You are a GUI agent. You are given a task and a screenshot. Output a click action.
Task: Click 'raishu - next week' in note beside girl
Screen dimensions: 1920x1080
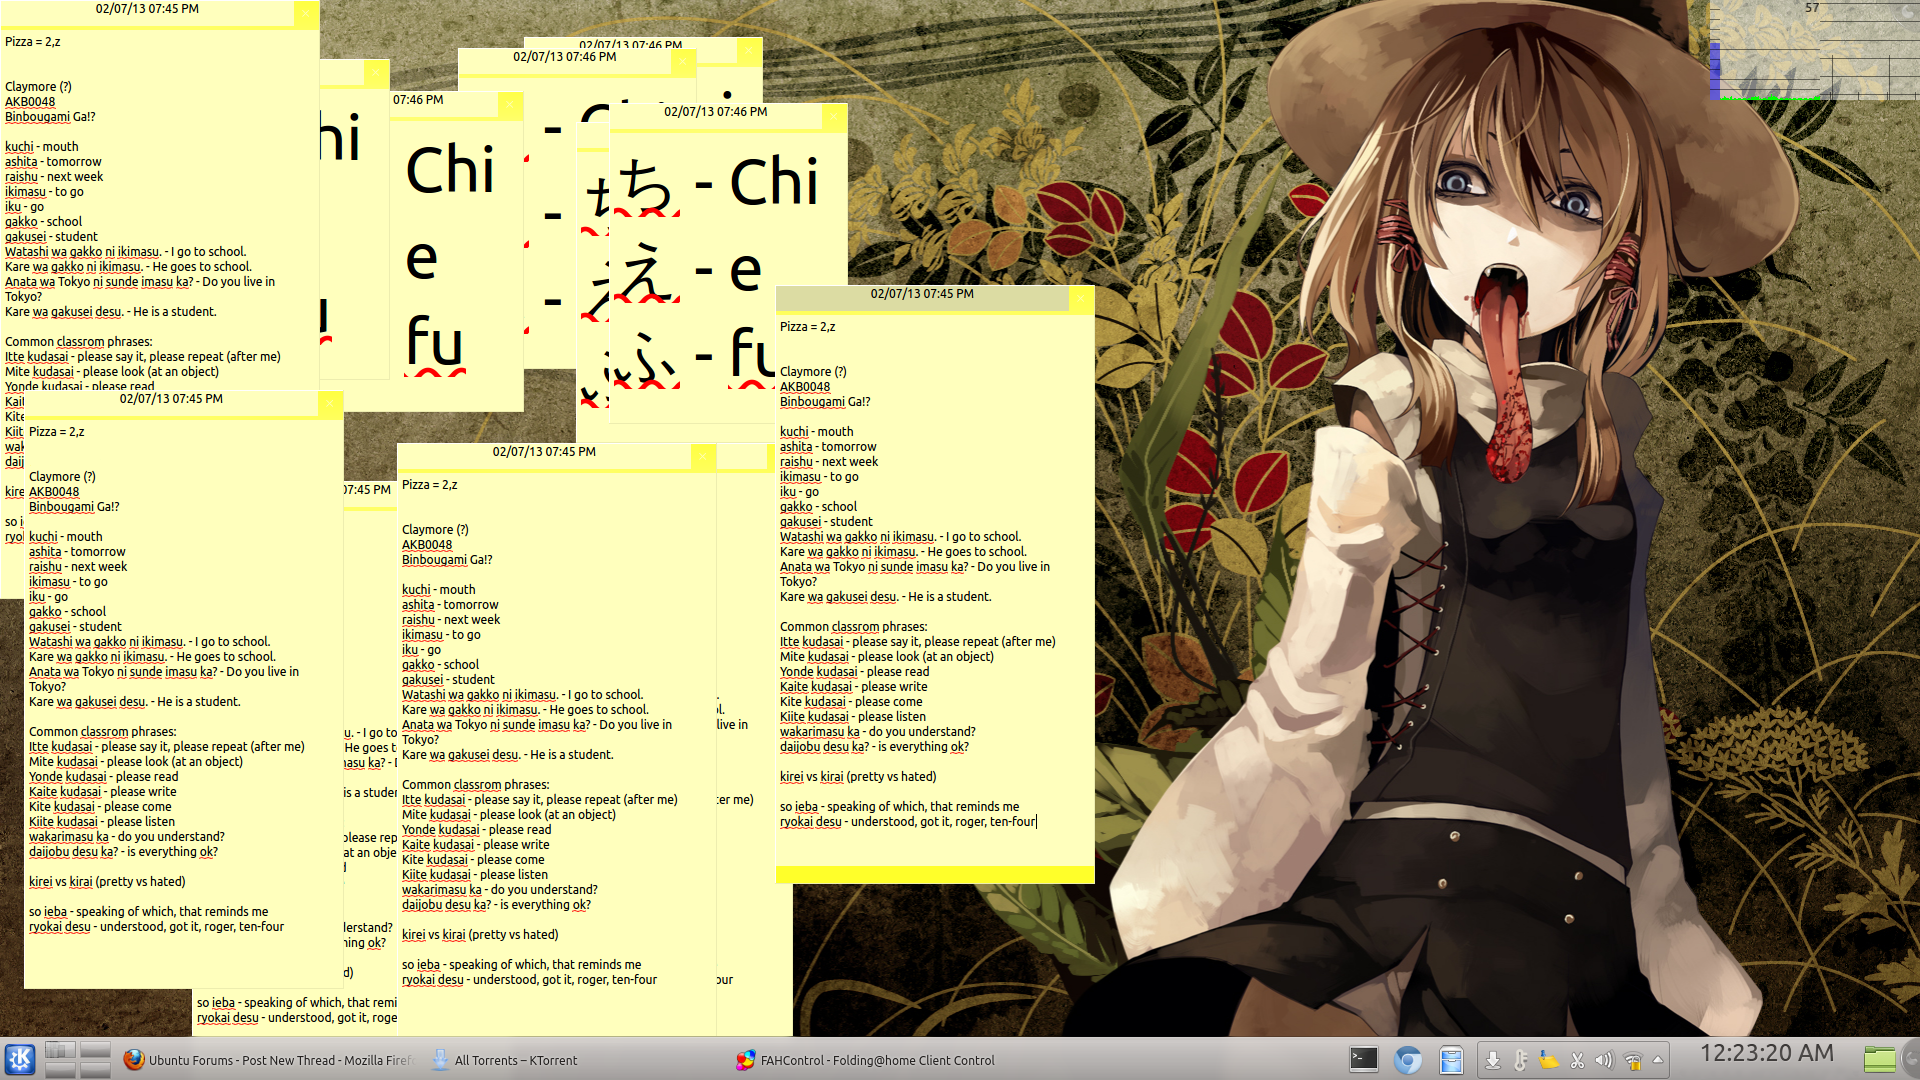click(829, 462)
